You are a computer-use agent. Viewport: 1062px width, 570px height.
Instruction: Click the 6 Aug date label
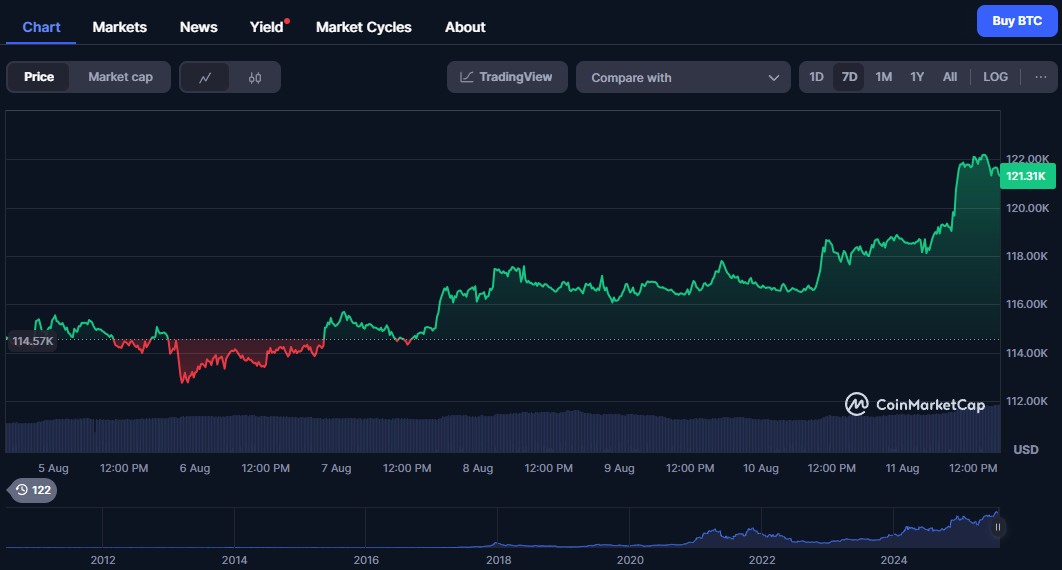194,468
